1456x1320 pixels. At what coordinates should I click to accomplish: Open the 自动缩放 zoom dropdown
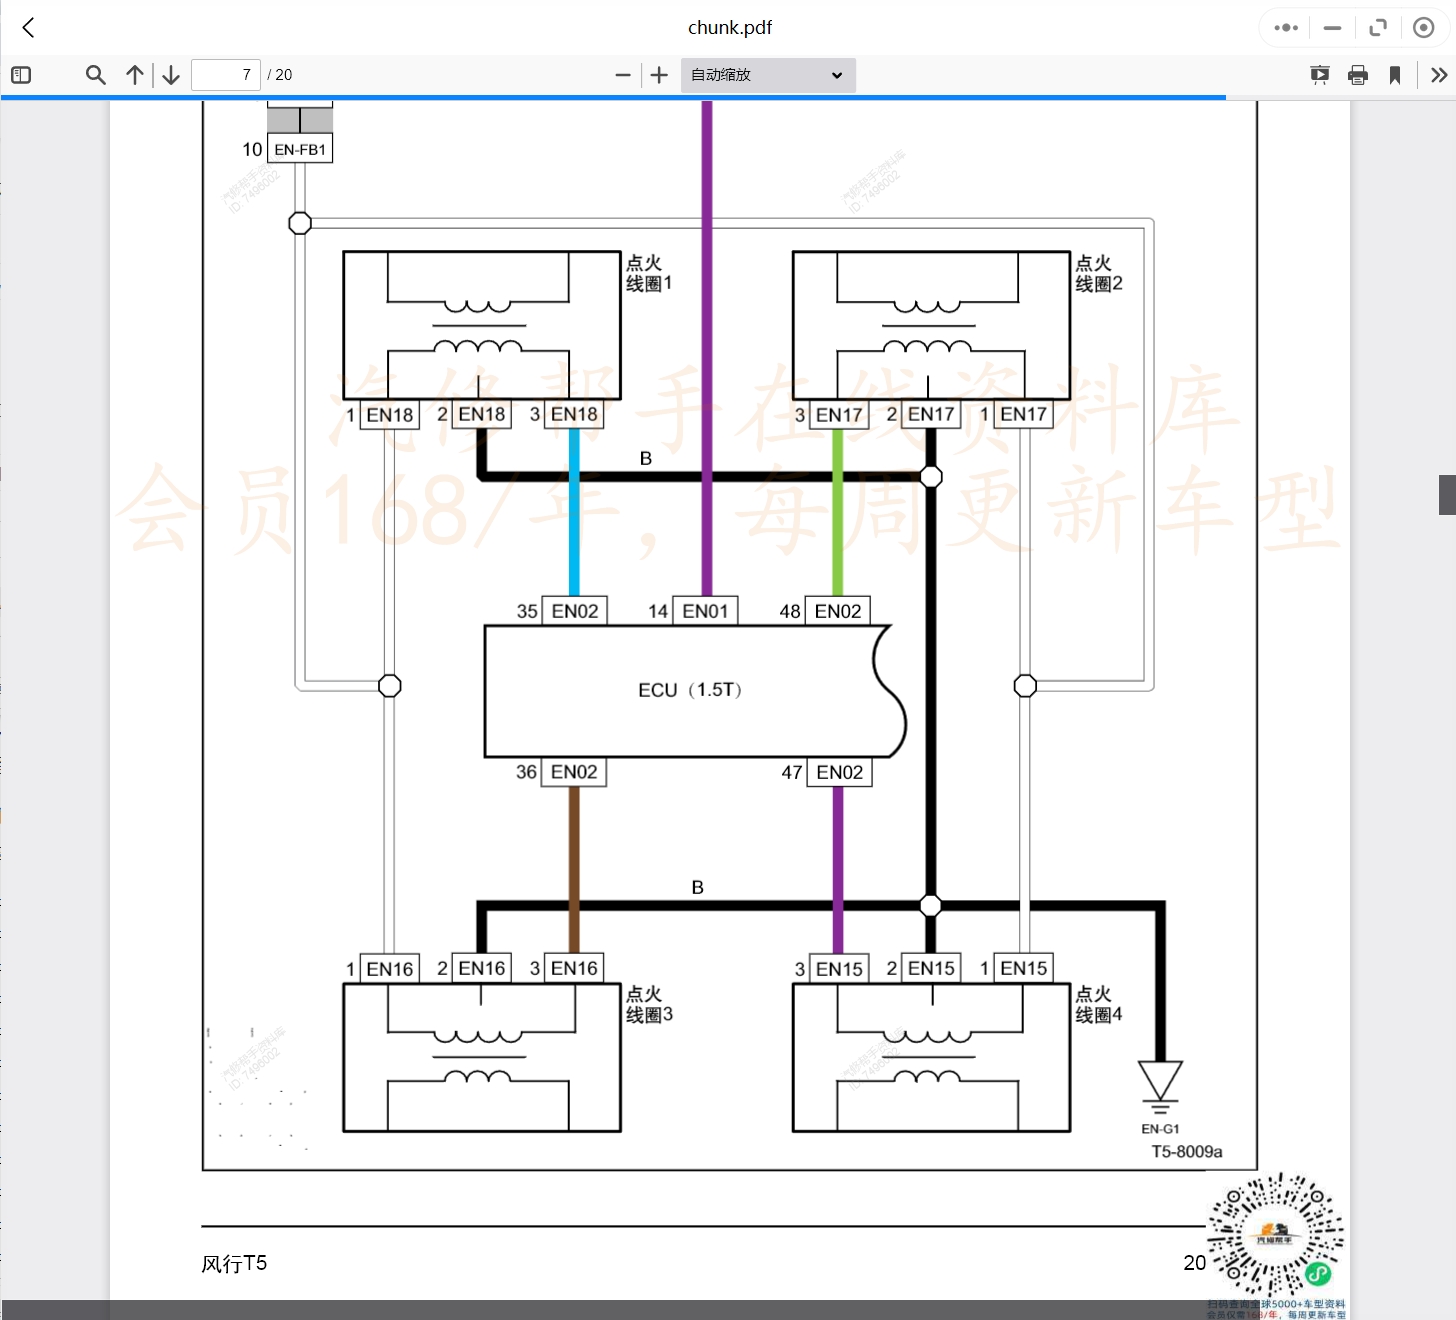[x=767, y=75]
